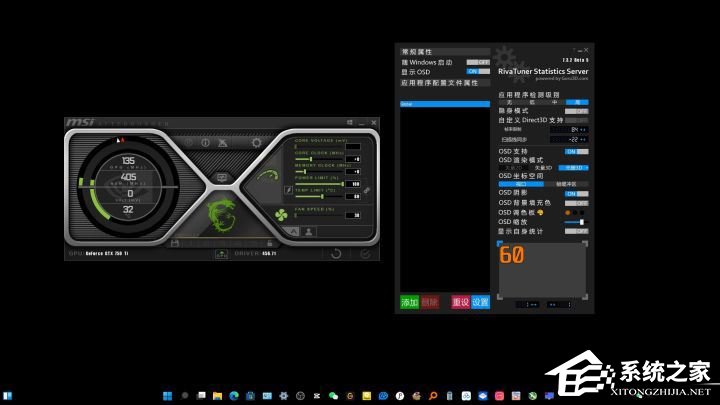Click the save profile floppy icon

pos(174,243)
